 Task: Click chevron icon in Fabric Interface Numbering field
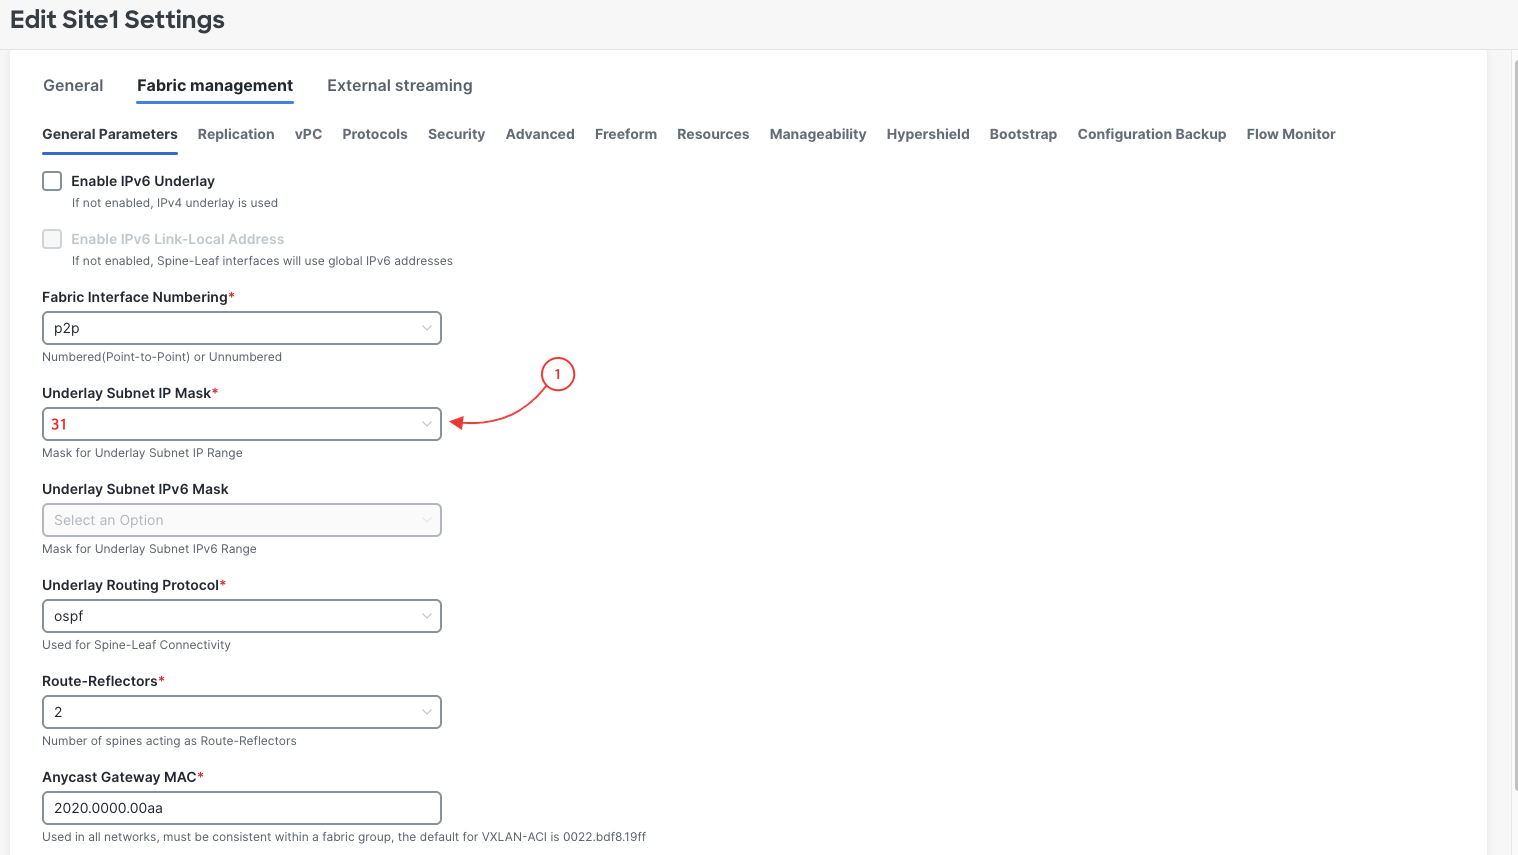pyautogui.click(x=427, y=328)
